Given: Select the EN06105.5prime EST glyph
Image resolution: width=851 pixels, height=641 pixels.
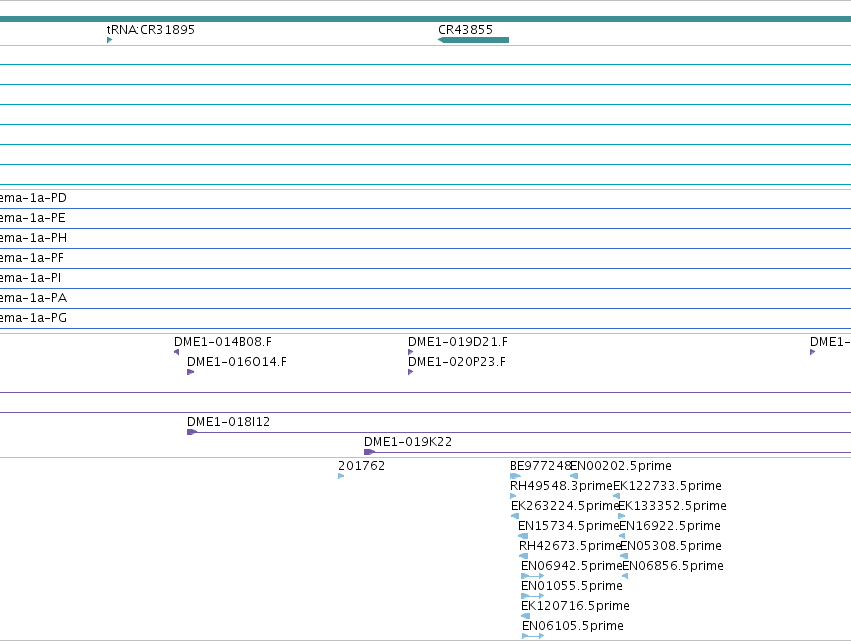Looking at the screenshot, I should [x=533, y=636].
